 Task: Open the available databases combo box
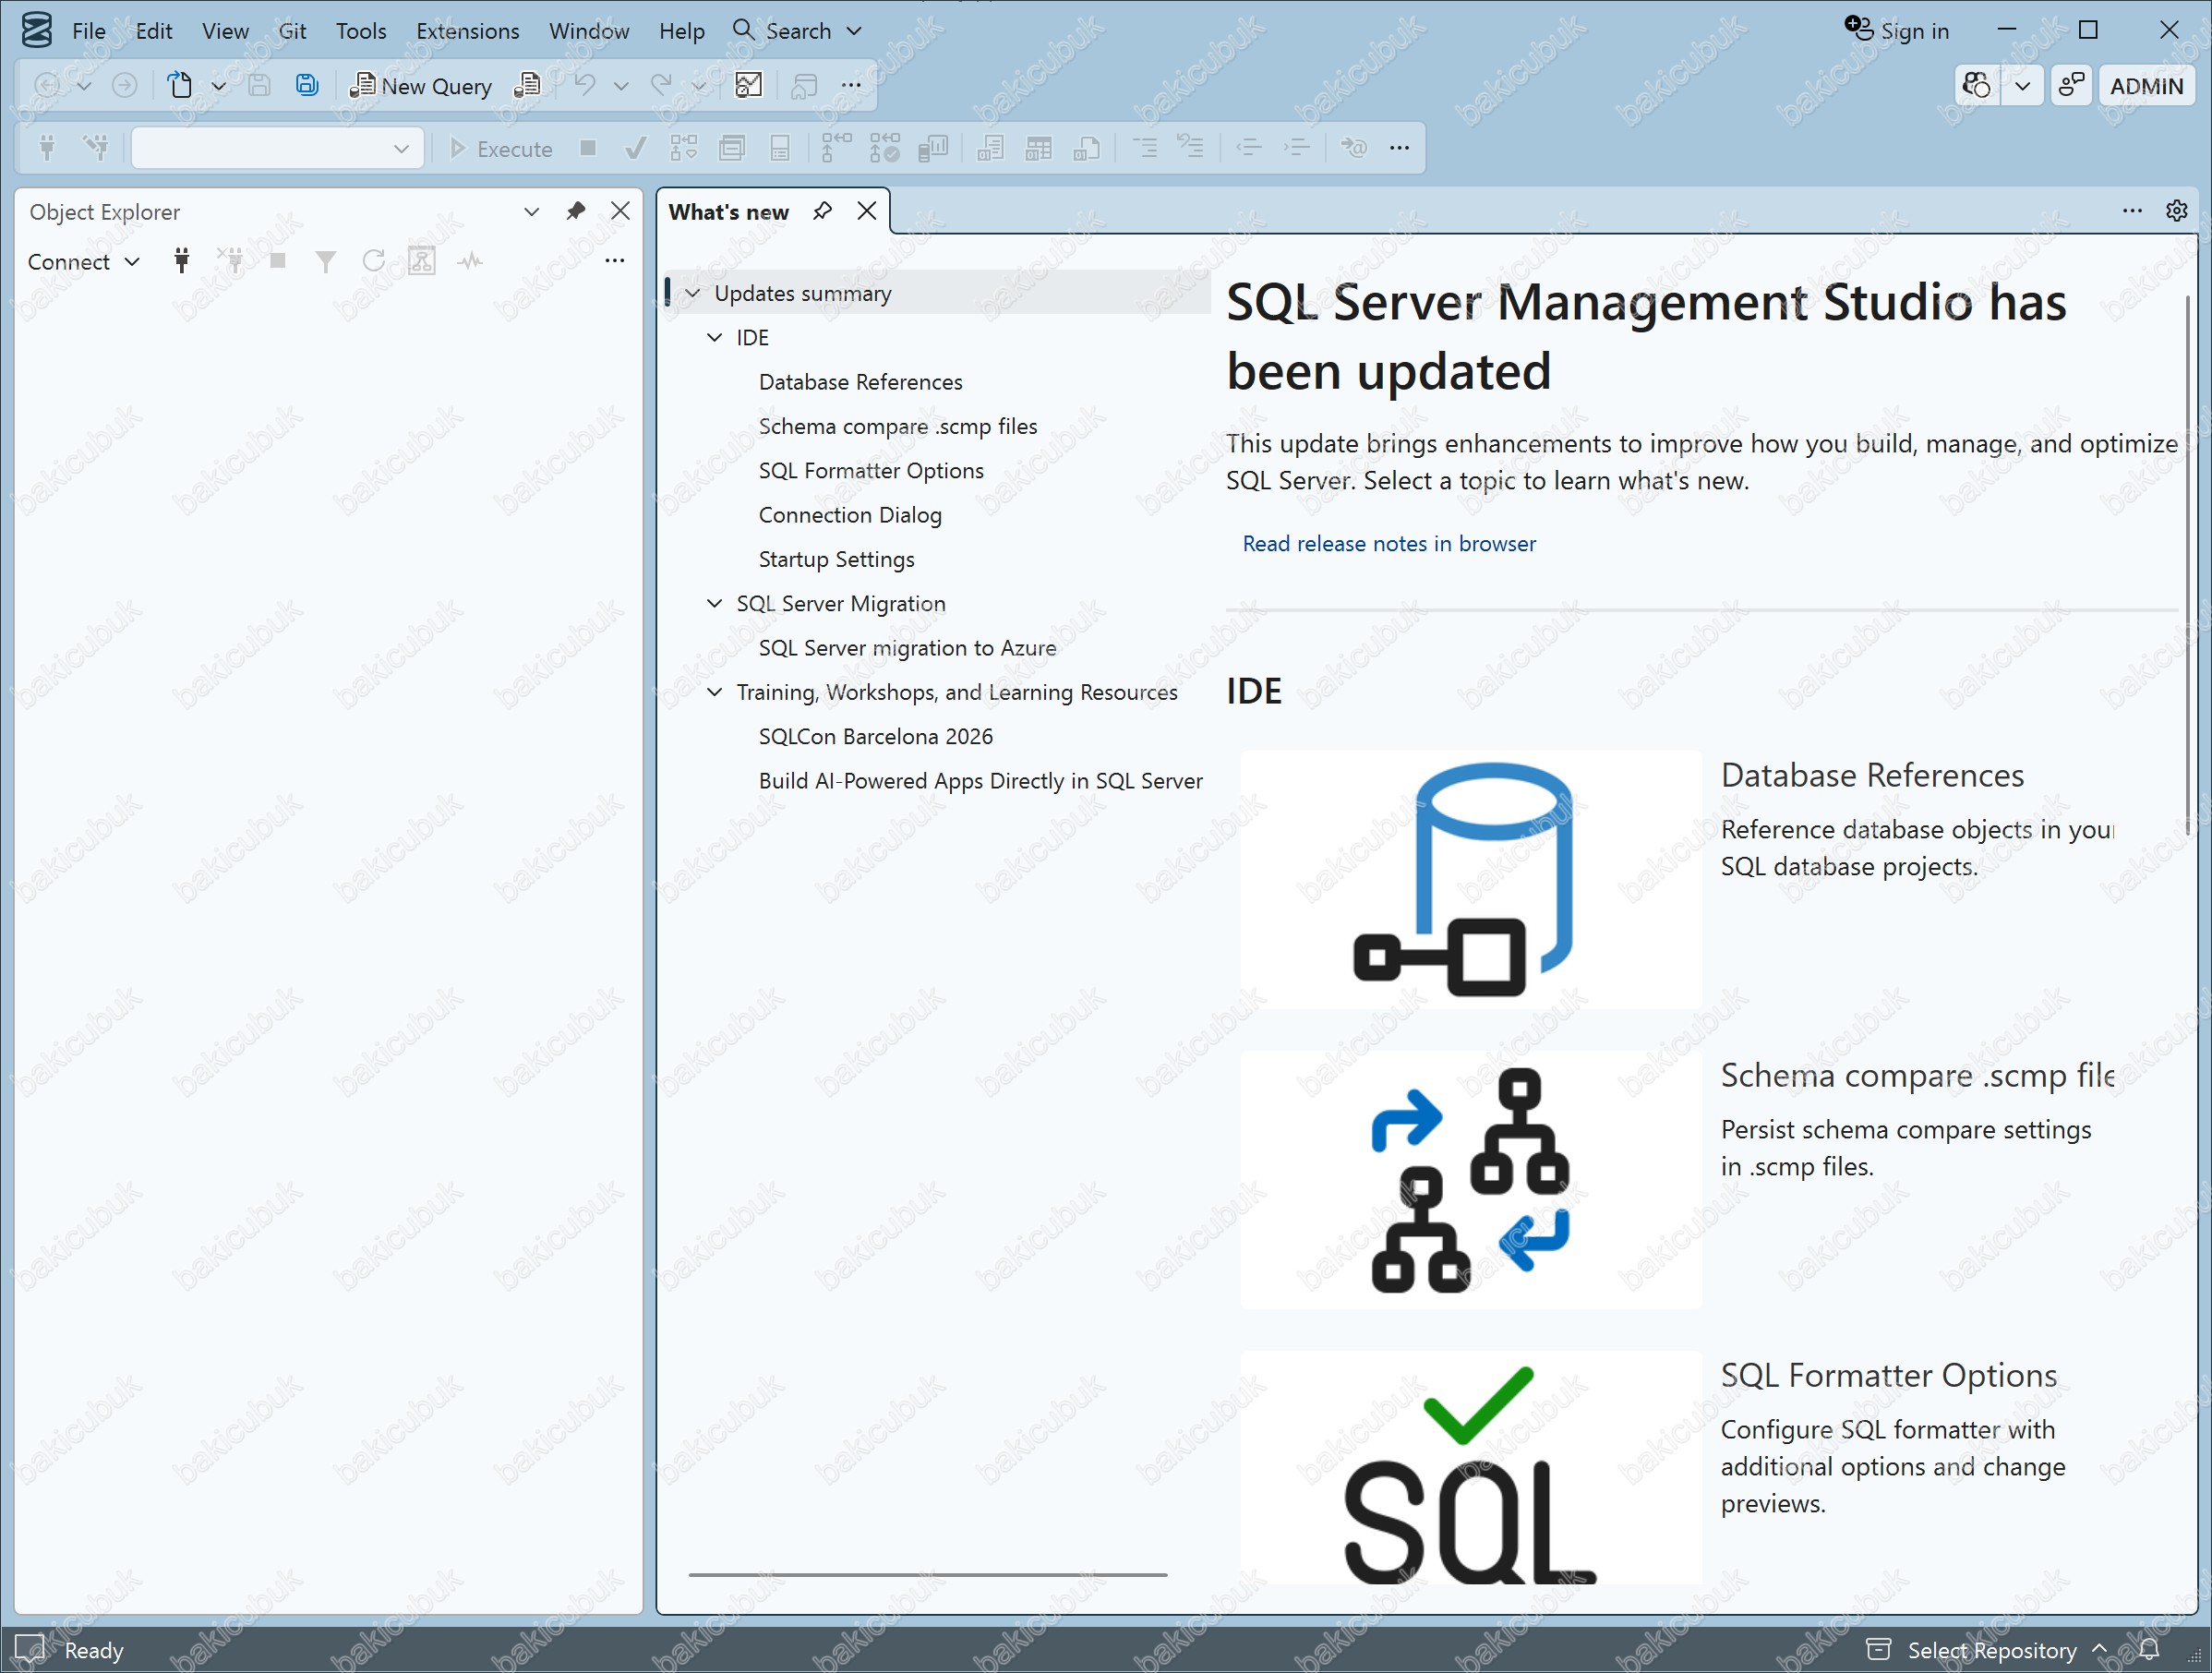pyautogui.click(x=277, y=149)
